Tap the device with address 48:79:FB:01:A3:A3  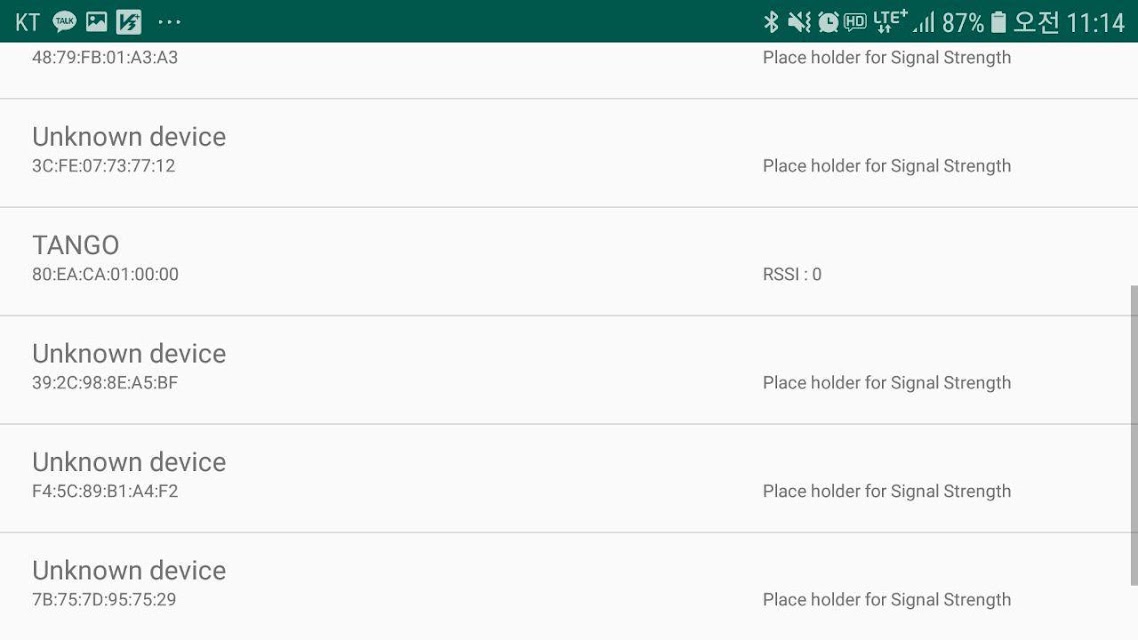[569, 70]
